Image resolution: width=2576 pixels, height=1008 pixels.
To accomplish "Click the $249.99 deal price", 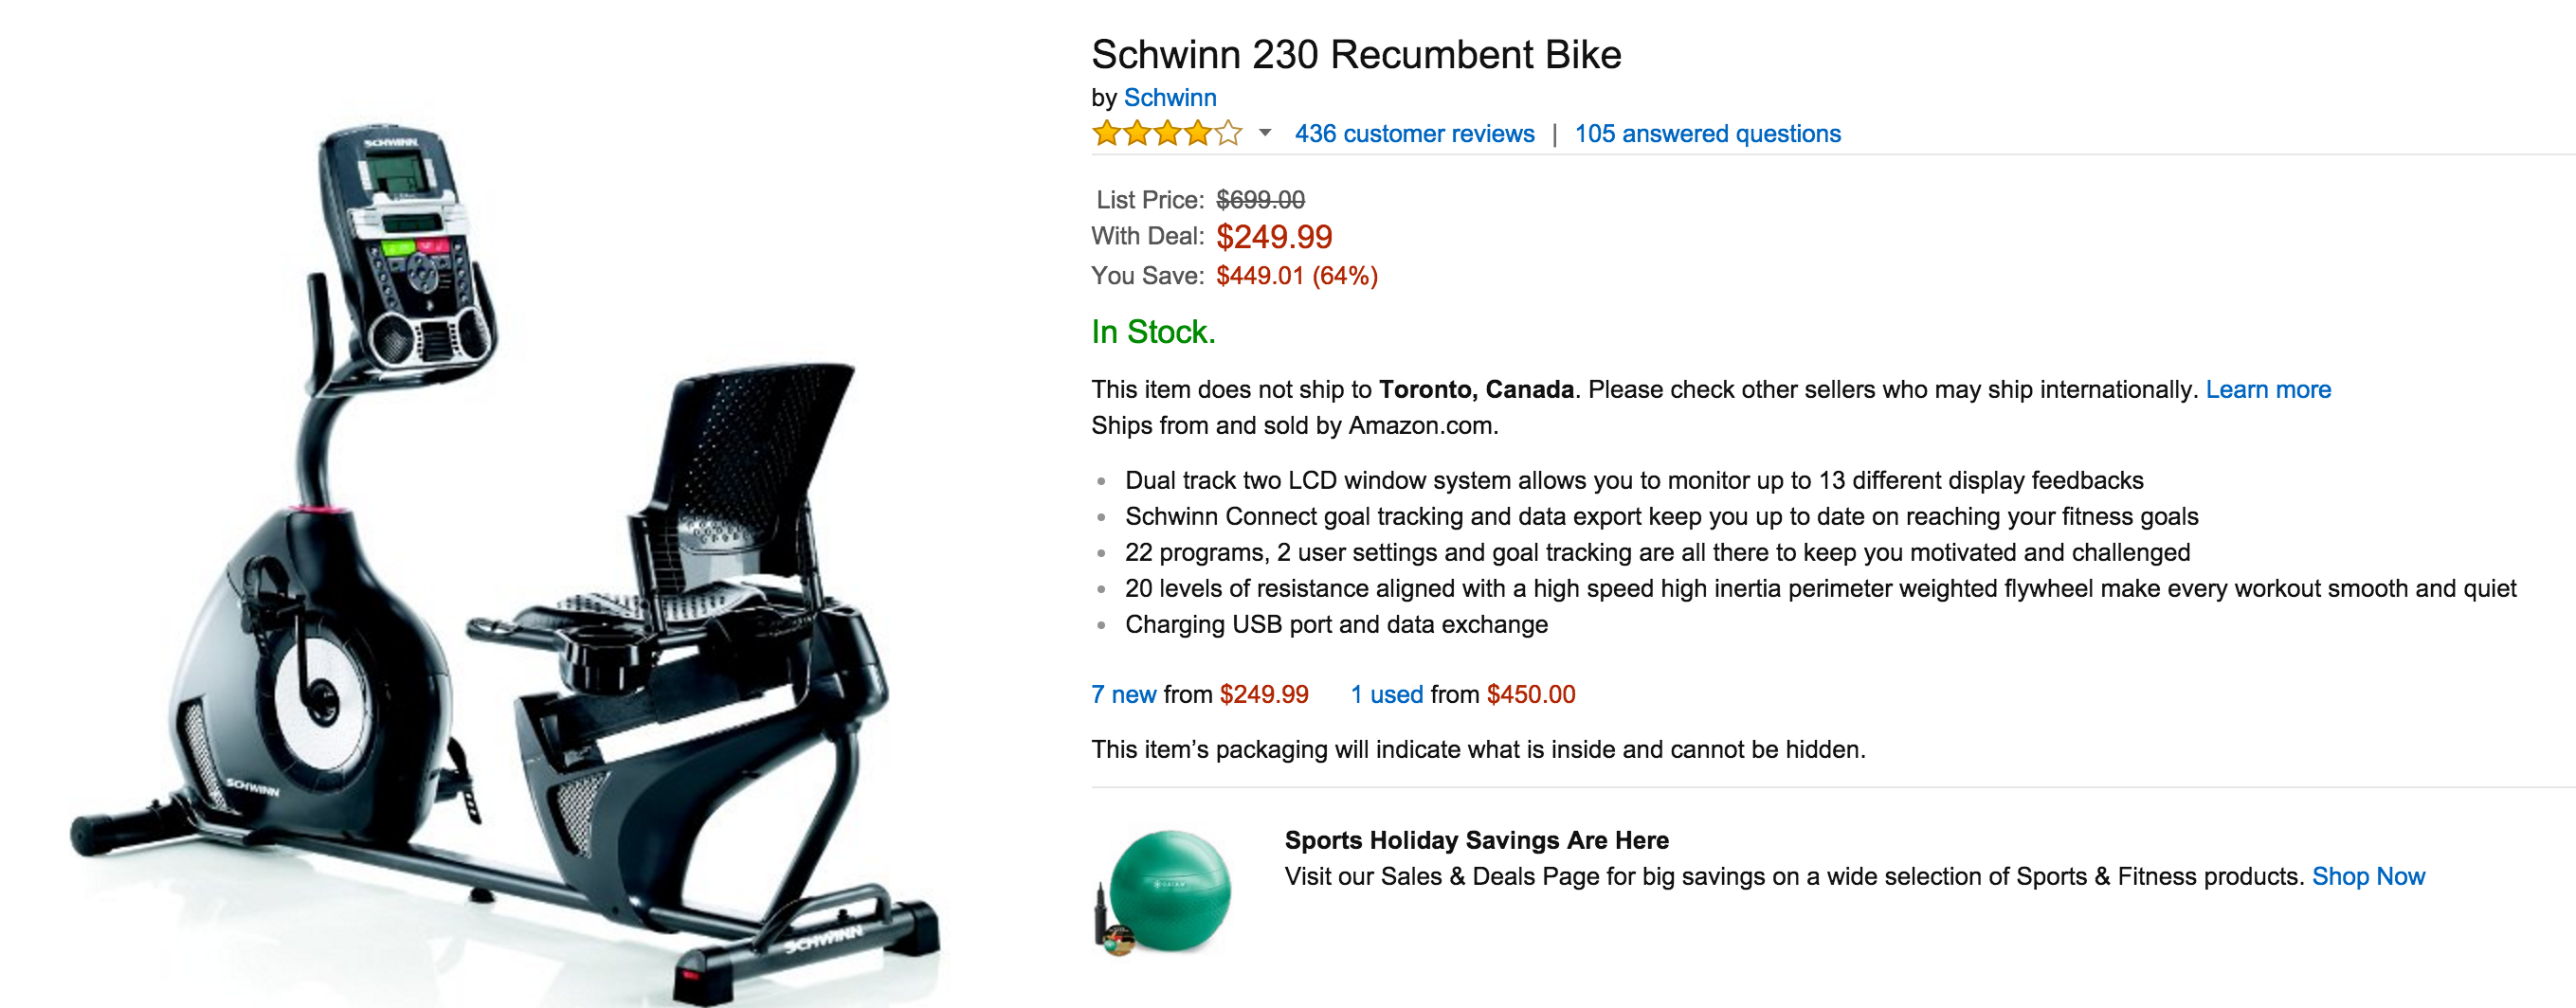I will point(1273,237).
